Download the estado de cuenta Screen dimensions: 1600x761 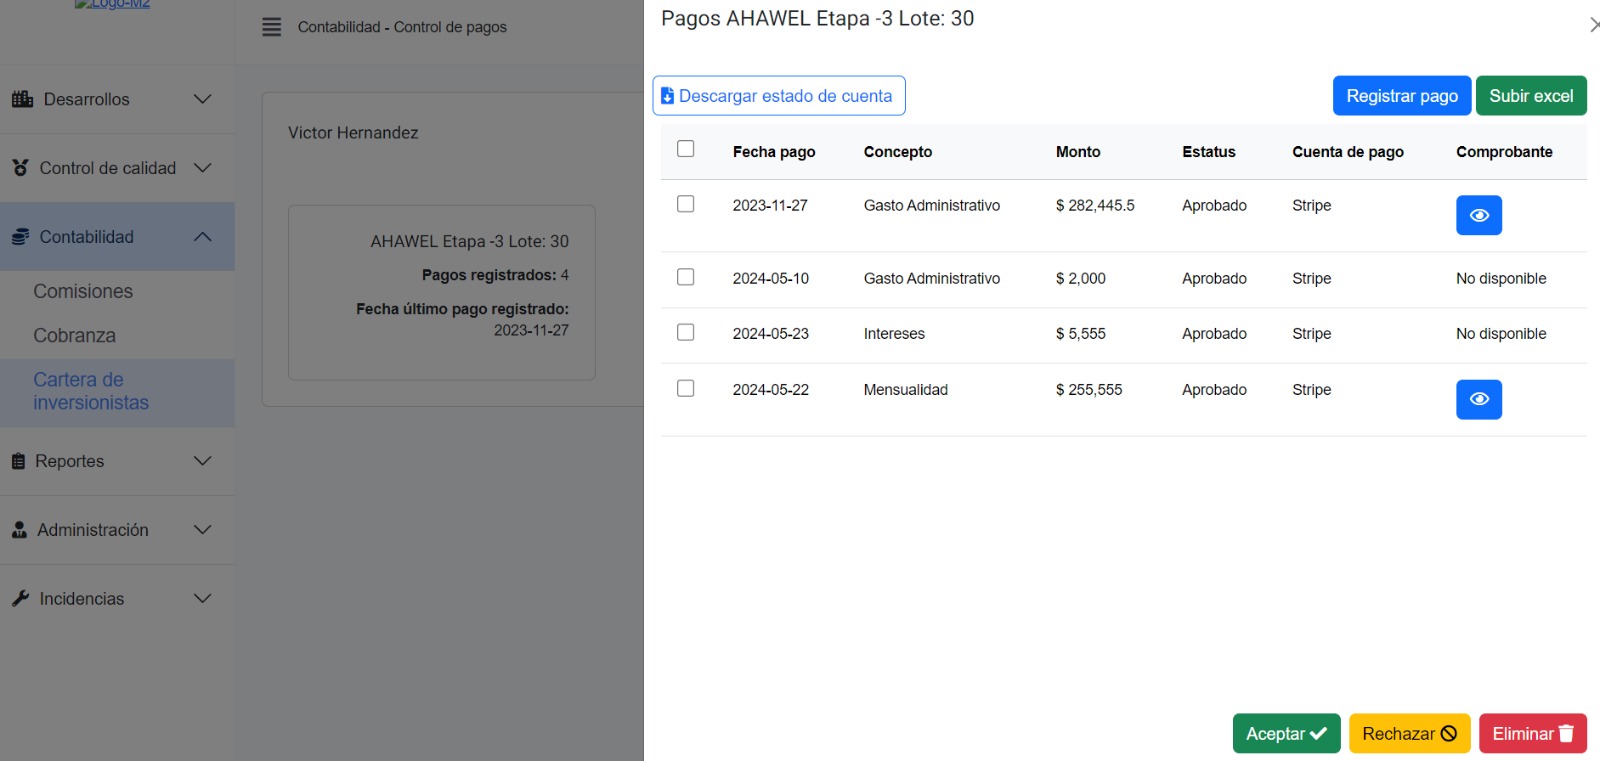pos(778,96)
